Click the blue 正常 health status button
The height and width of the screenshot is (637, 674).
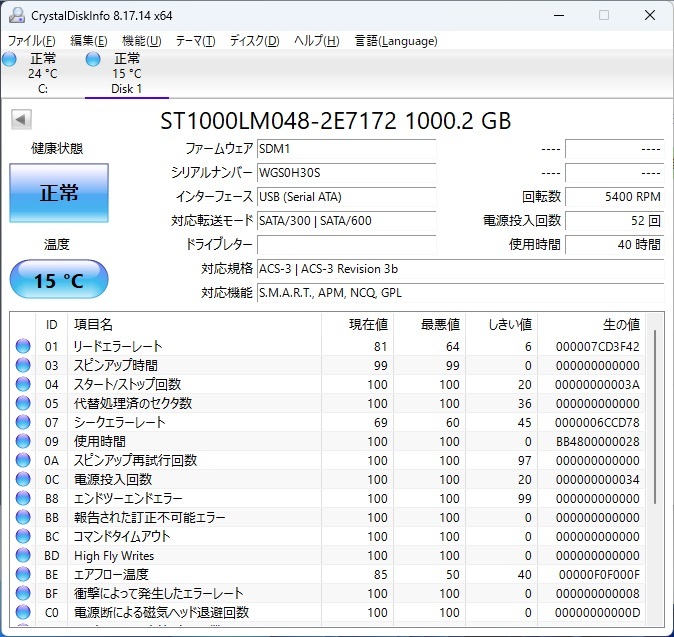(x=58, y=193)
